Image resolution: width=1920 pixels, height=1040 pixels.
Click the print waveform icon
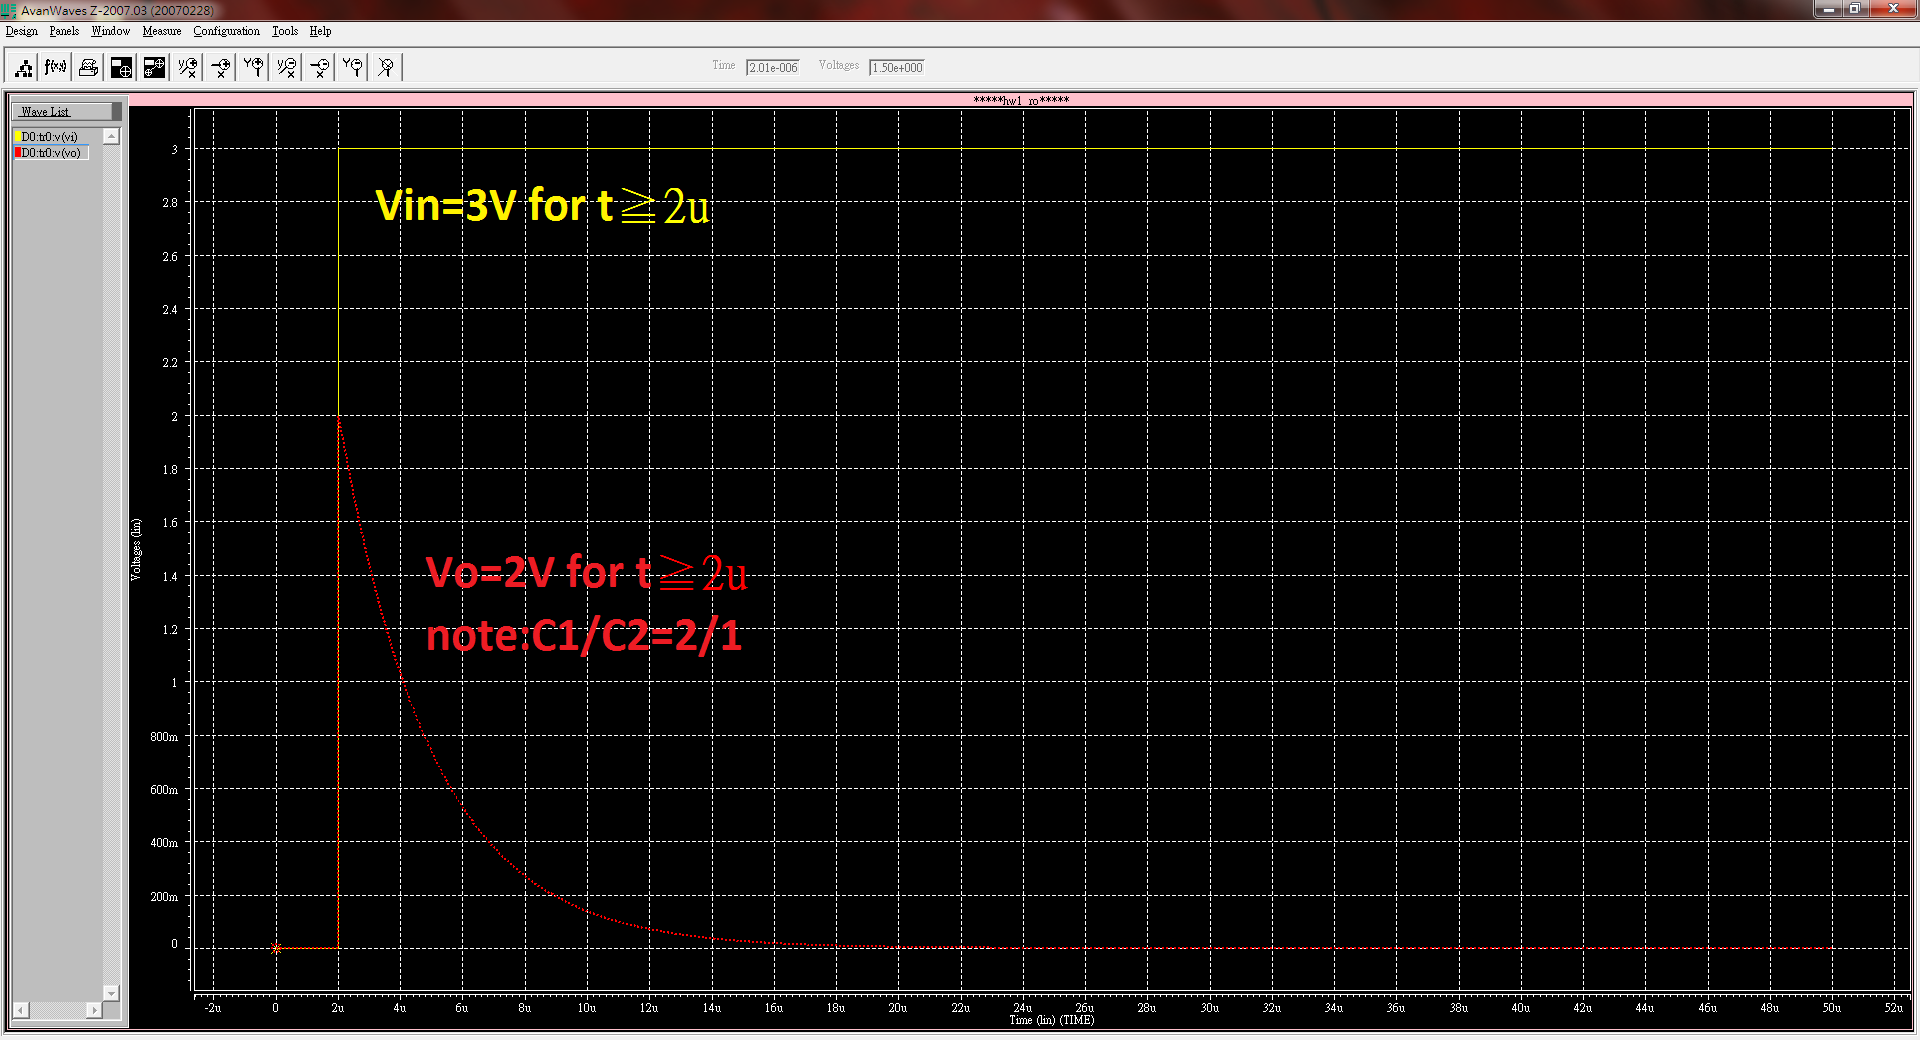point(89,68)
